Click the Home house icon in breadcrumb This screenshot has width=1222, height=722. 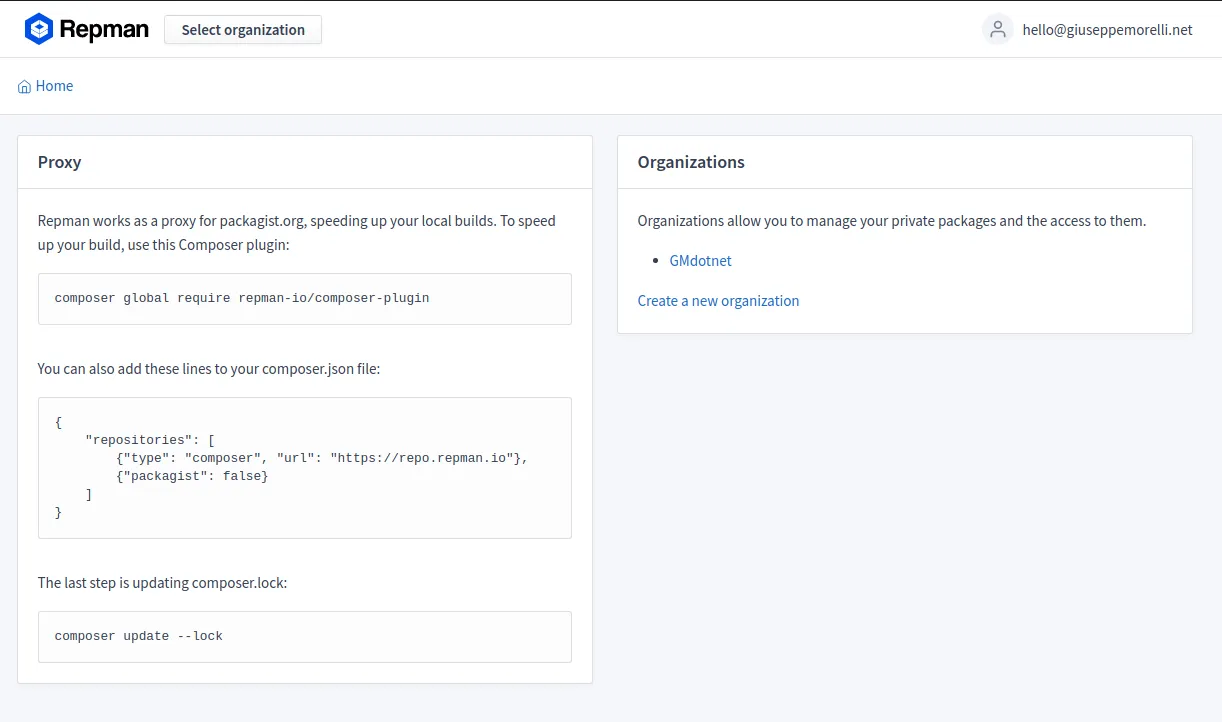pyautogui.click(x=24, y=87)
